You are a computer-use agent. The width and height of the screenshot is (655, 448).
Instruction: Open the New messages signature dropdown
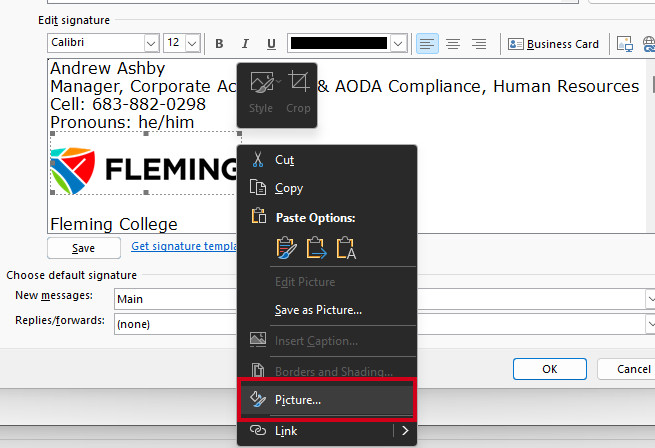(650, 299)
